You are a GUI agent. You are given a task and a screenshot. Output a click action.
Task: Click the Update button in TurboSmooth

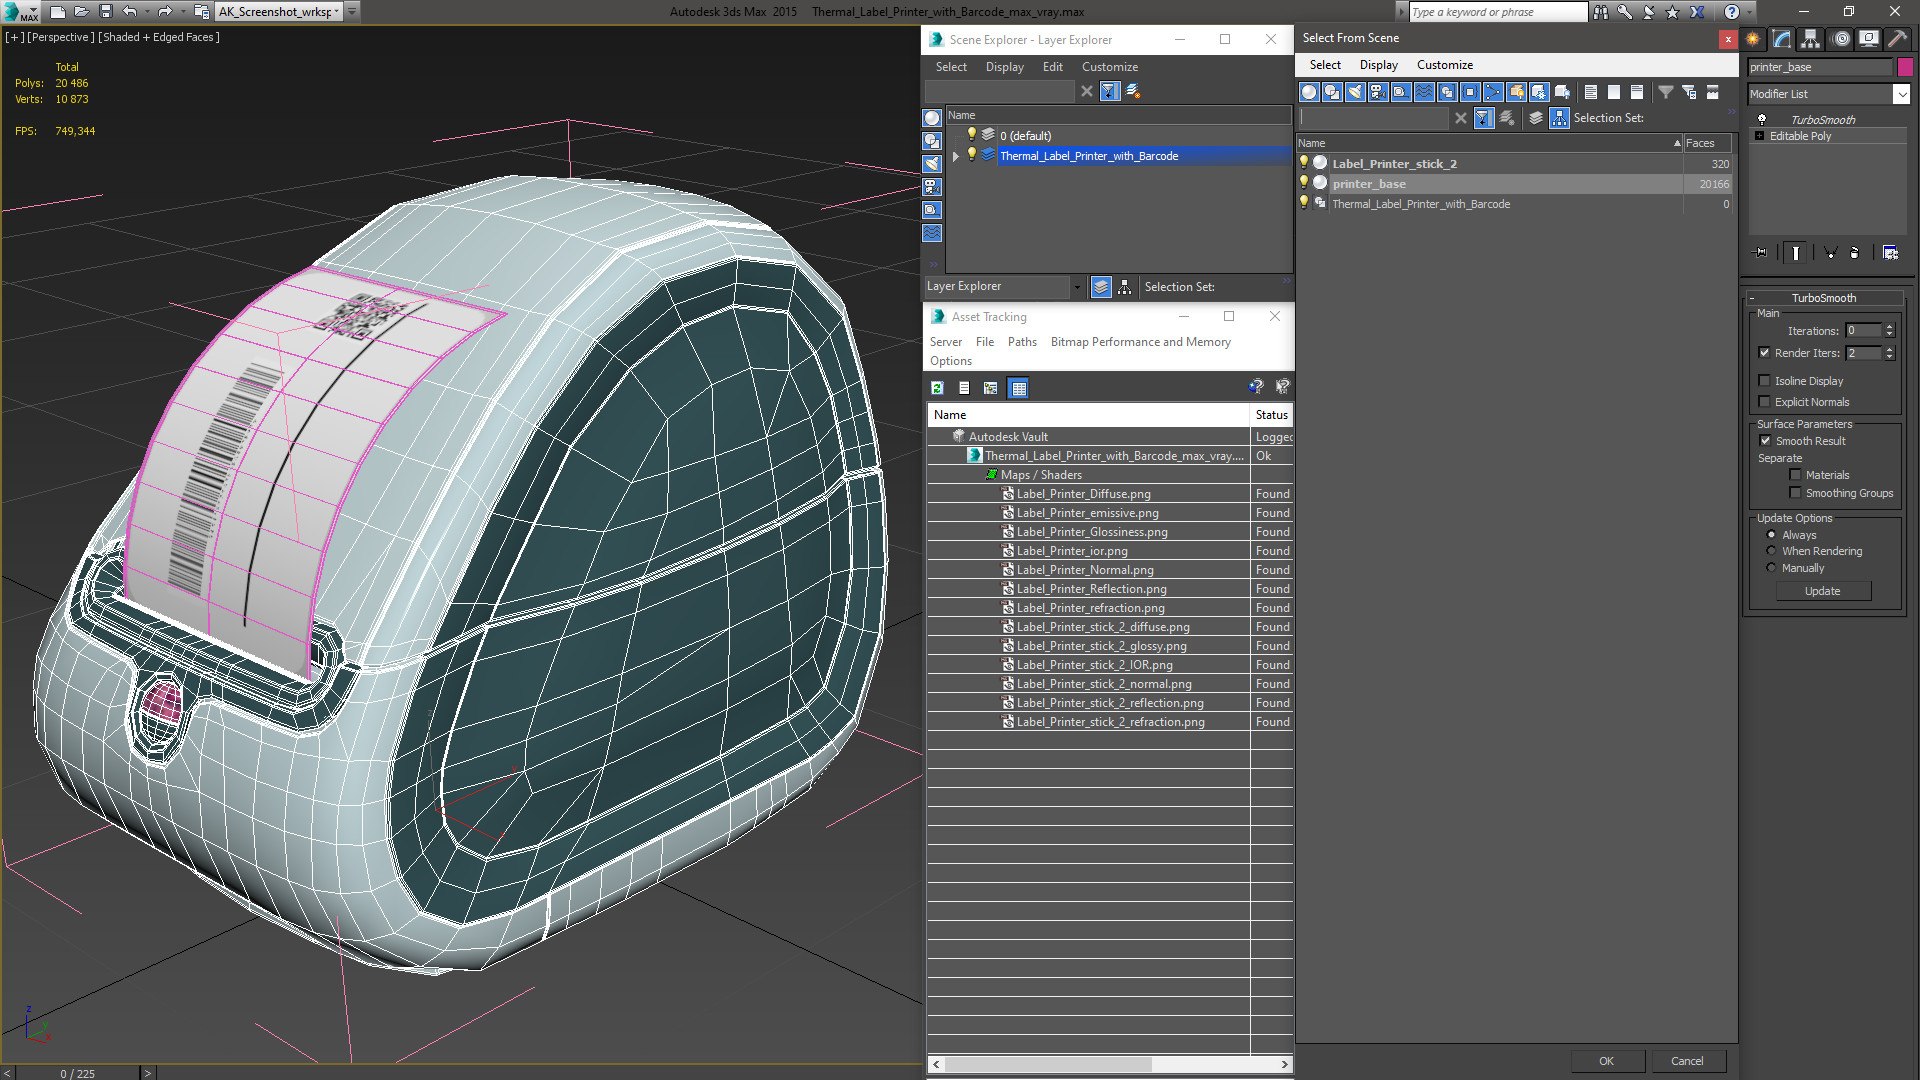coord(1822,591)
